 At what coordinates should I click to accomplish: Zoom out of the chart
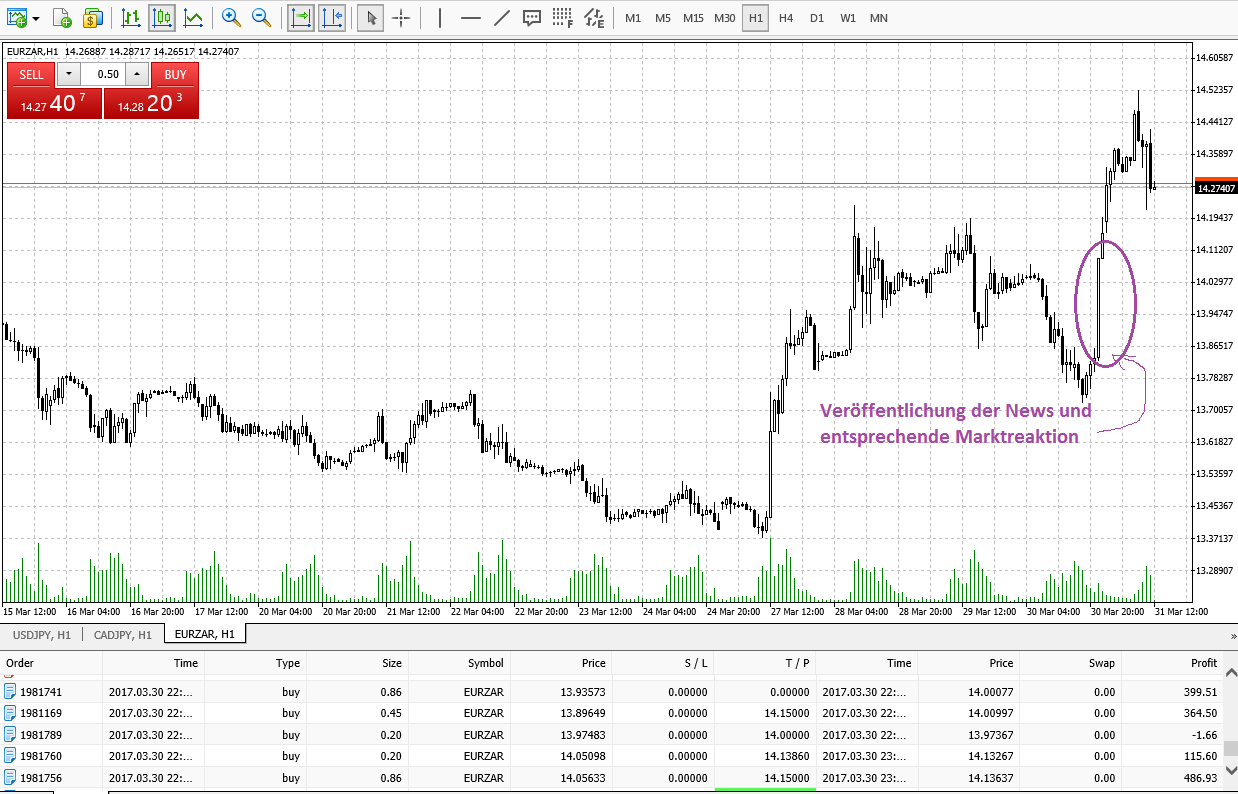[x=261, y=18]
